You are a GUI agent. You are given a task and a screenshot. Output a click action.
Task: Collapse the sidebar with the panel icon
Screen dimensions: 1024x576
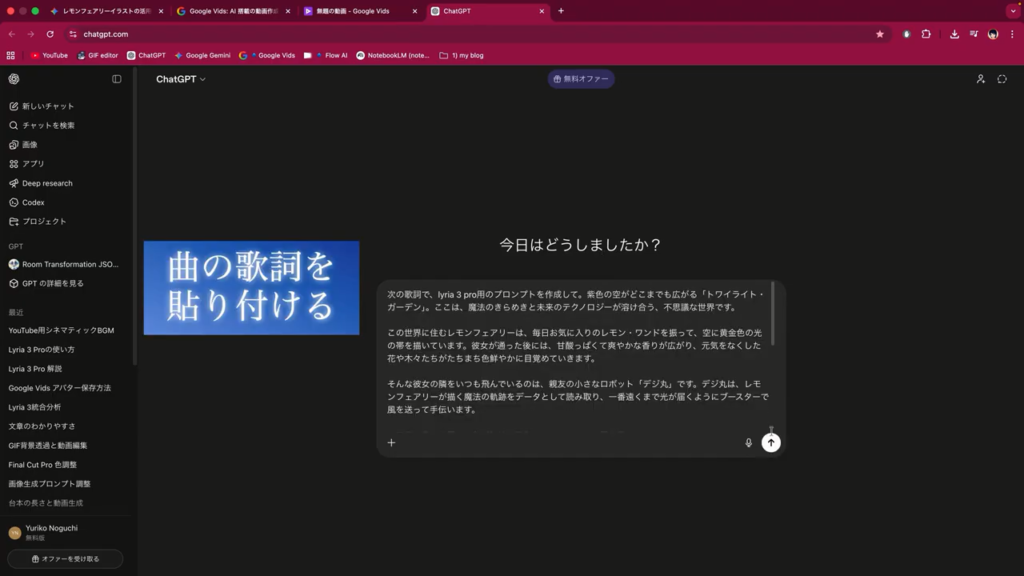pos(117,79)
